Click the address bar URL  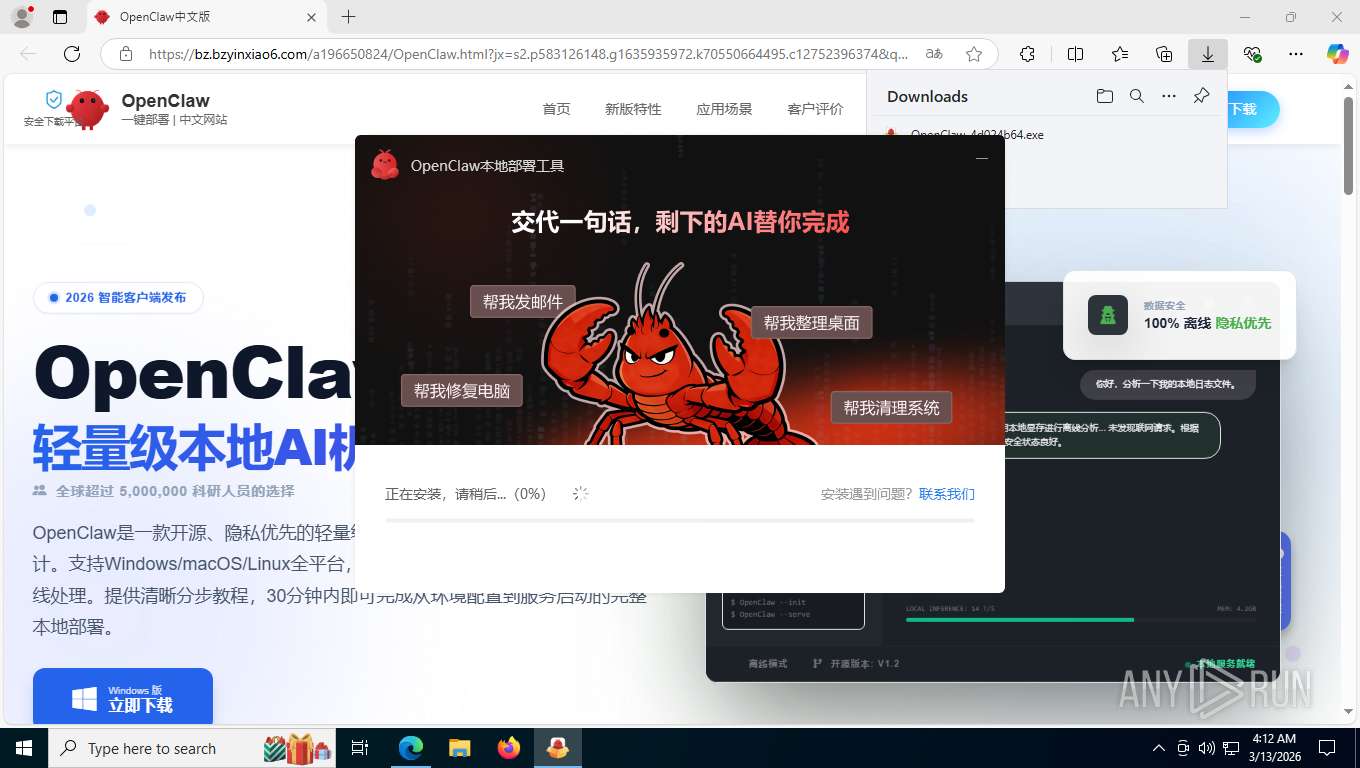coord(528,54)
